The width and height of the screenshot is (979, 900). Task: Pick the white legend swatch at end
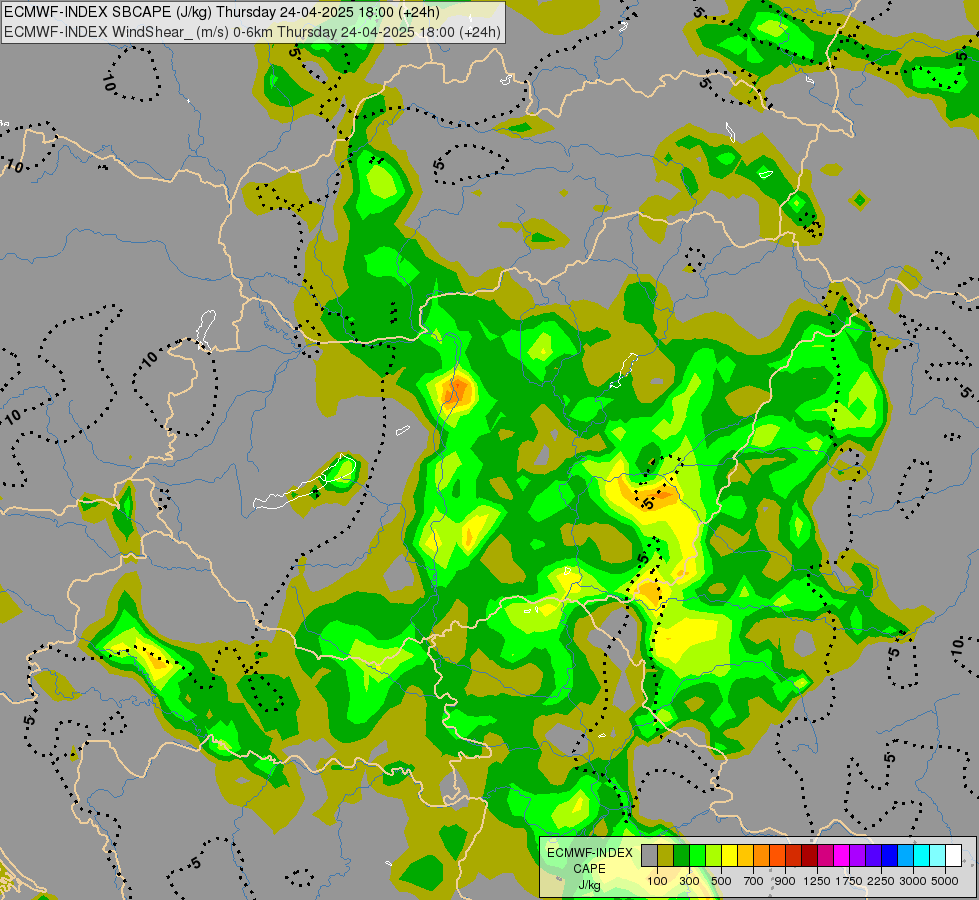click(953, 855)
